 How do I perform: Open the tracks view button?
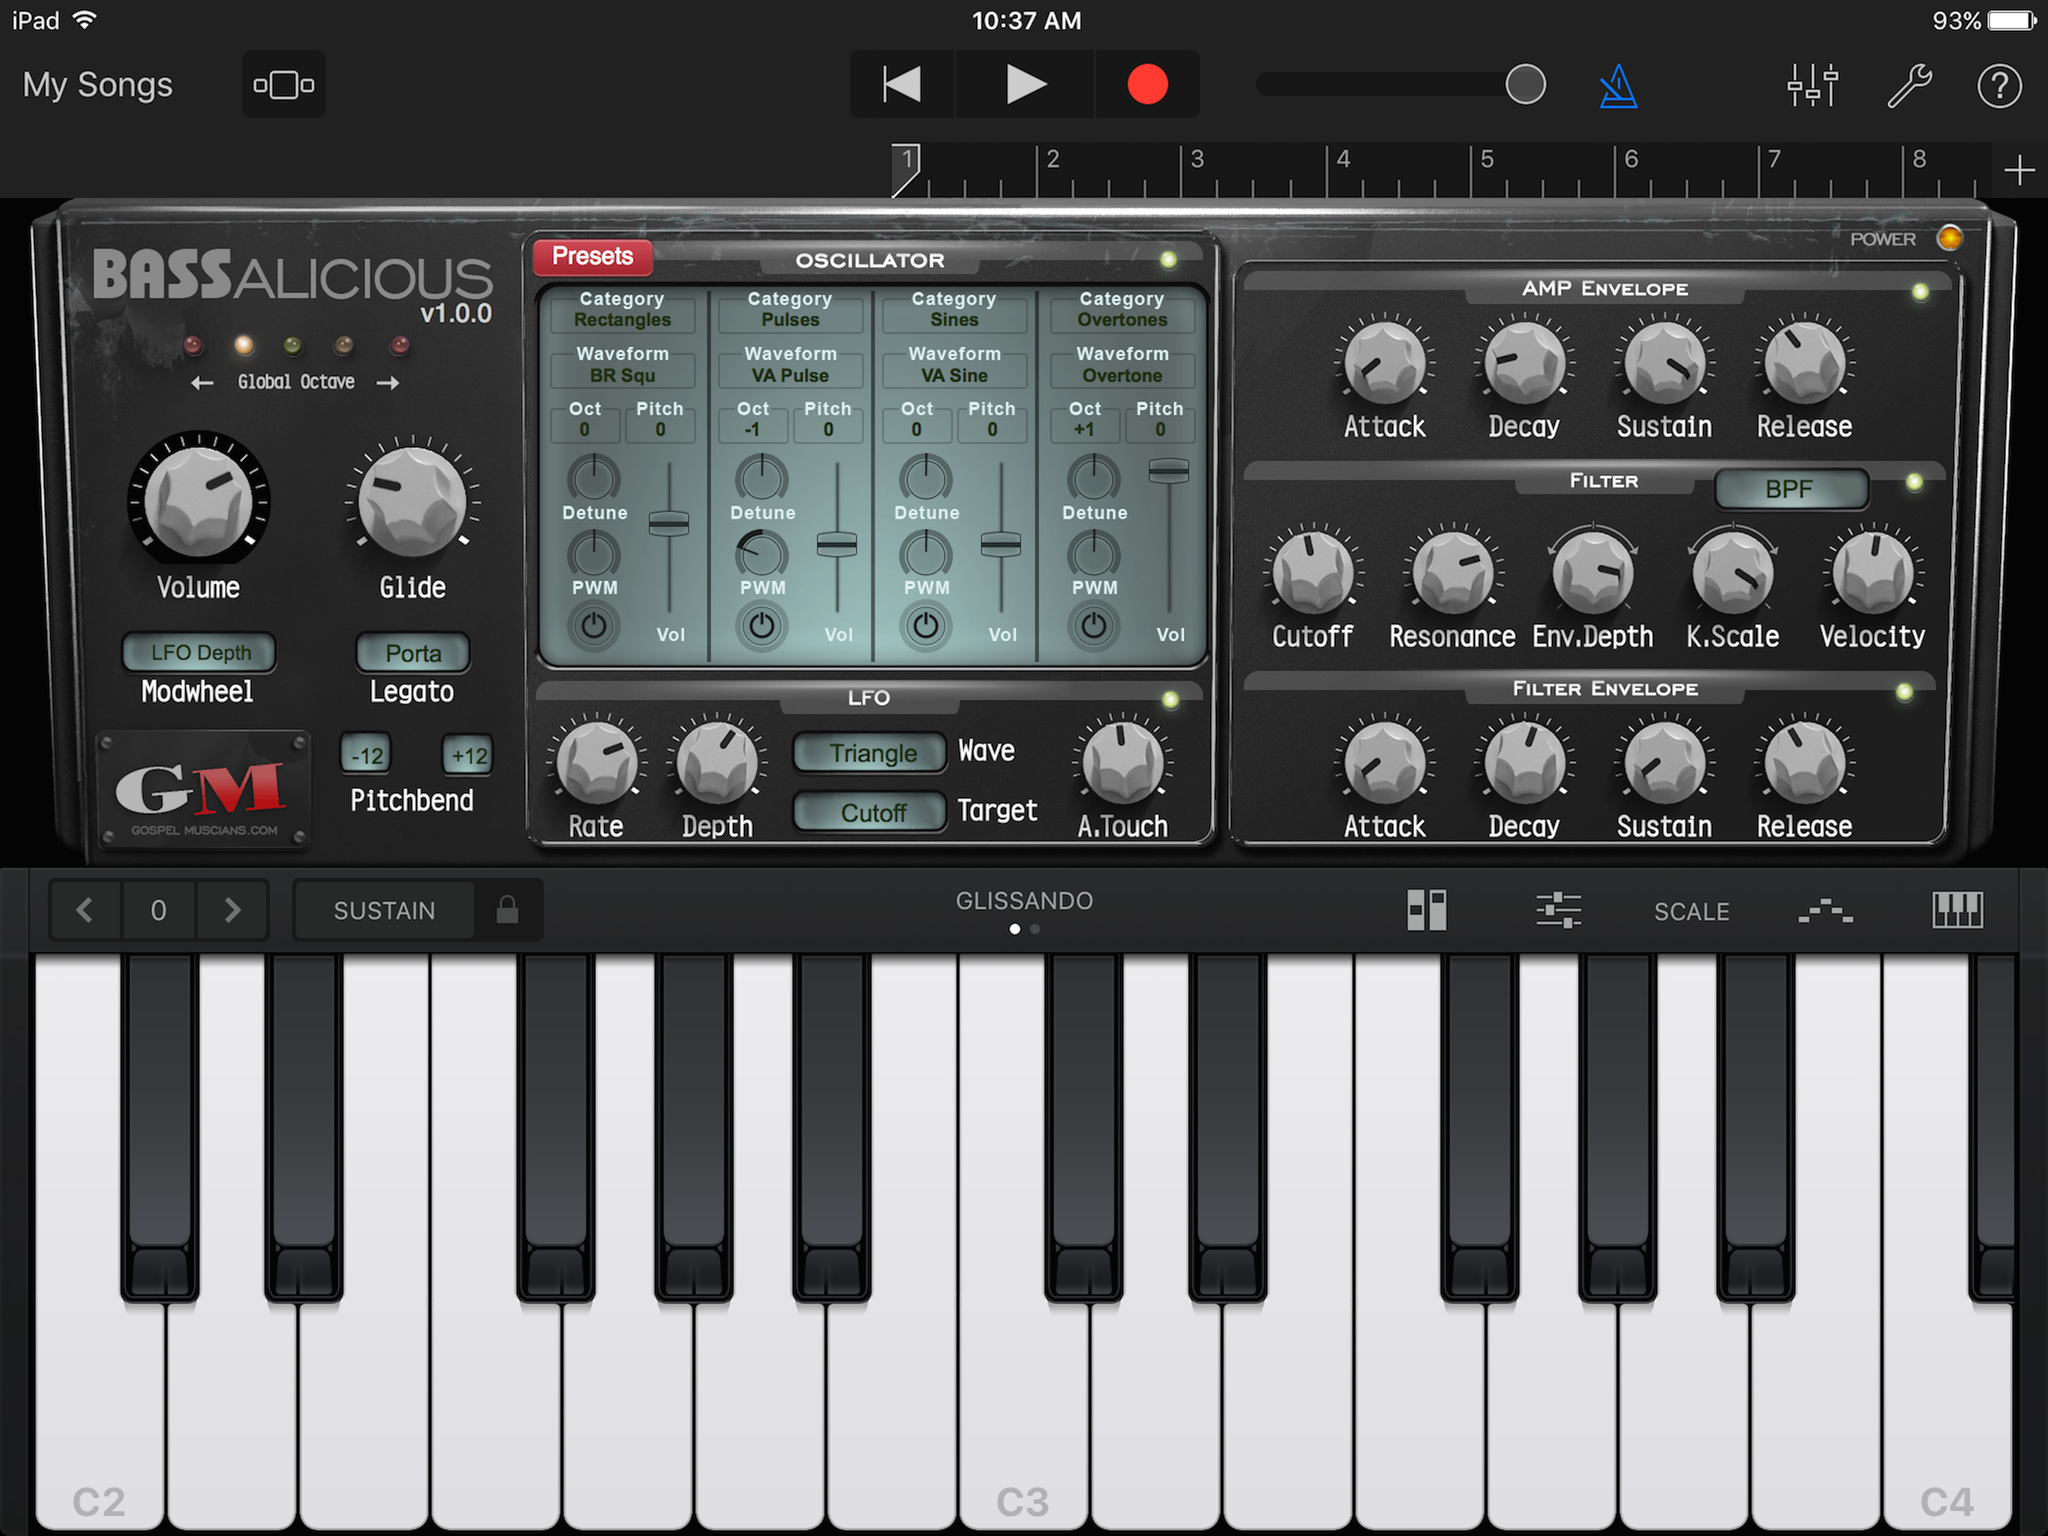pyautogui.click(x=284, y=85)
